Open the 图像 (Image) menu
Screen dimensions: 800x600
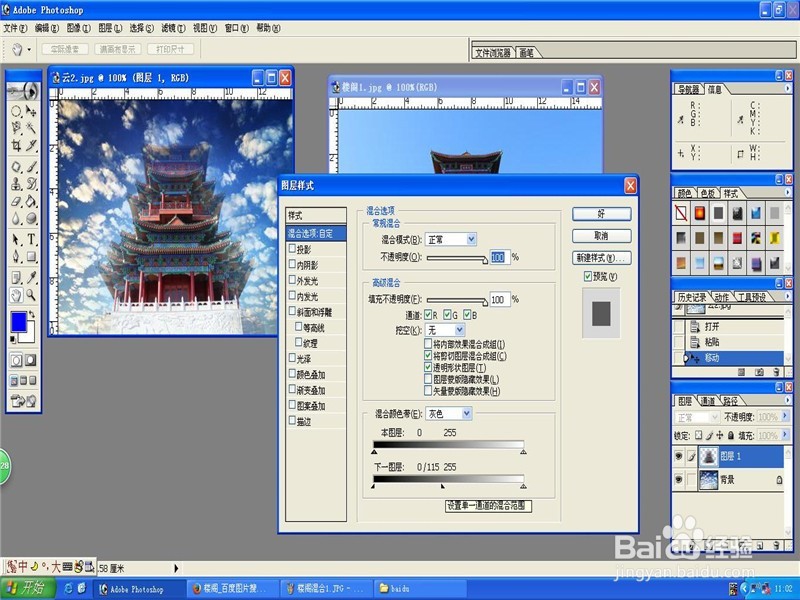[x=79, y=28]
